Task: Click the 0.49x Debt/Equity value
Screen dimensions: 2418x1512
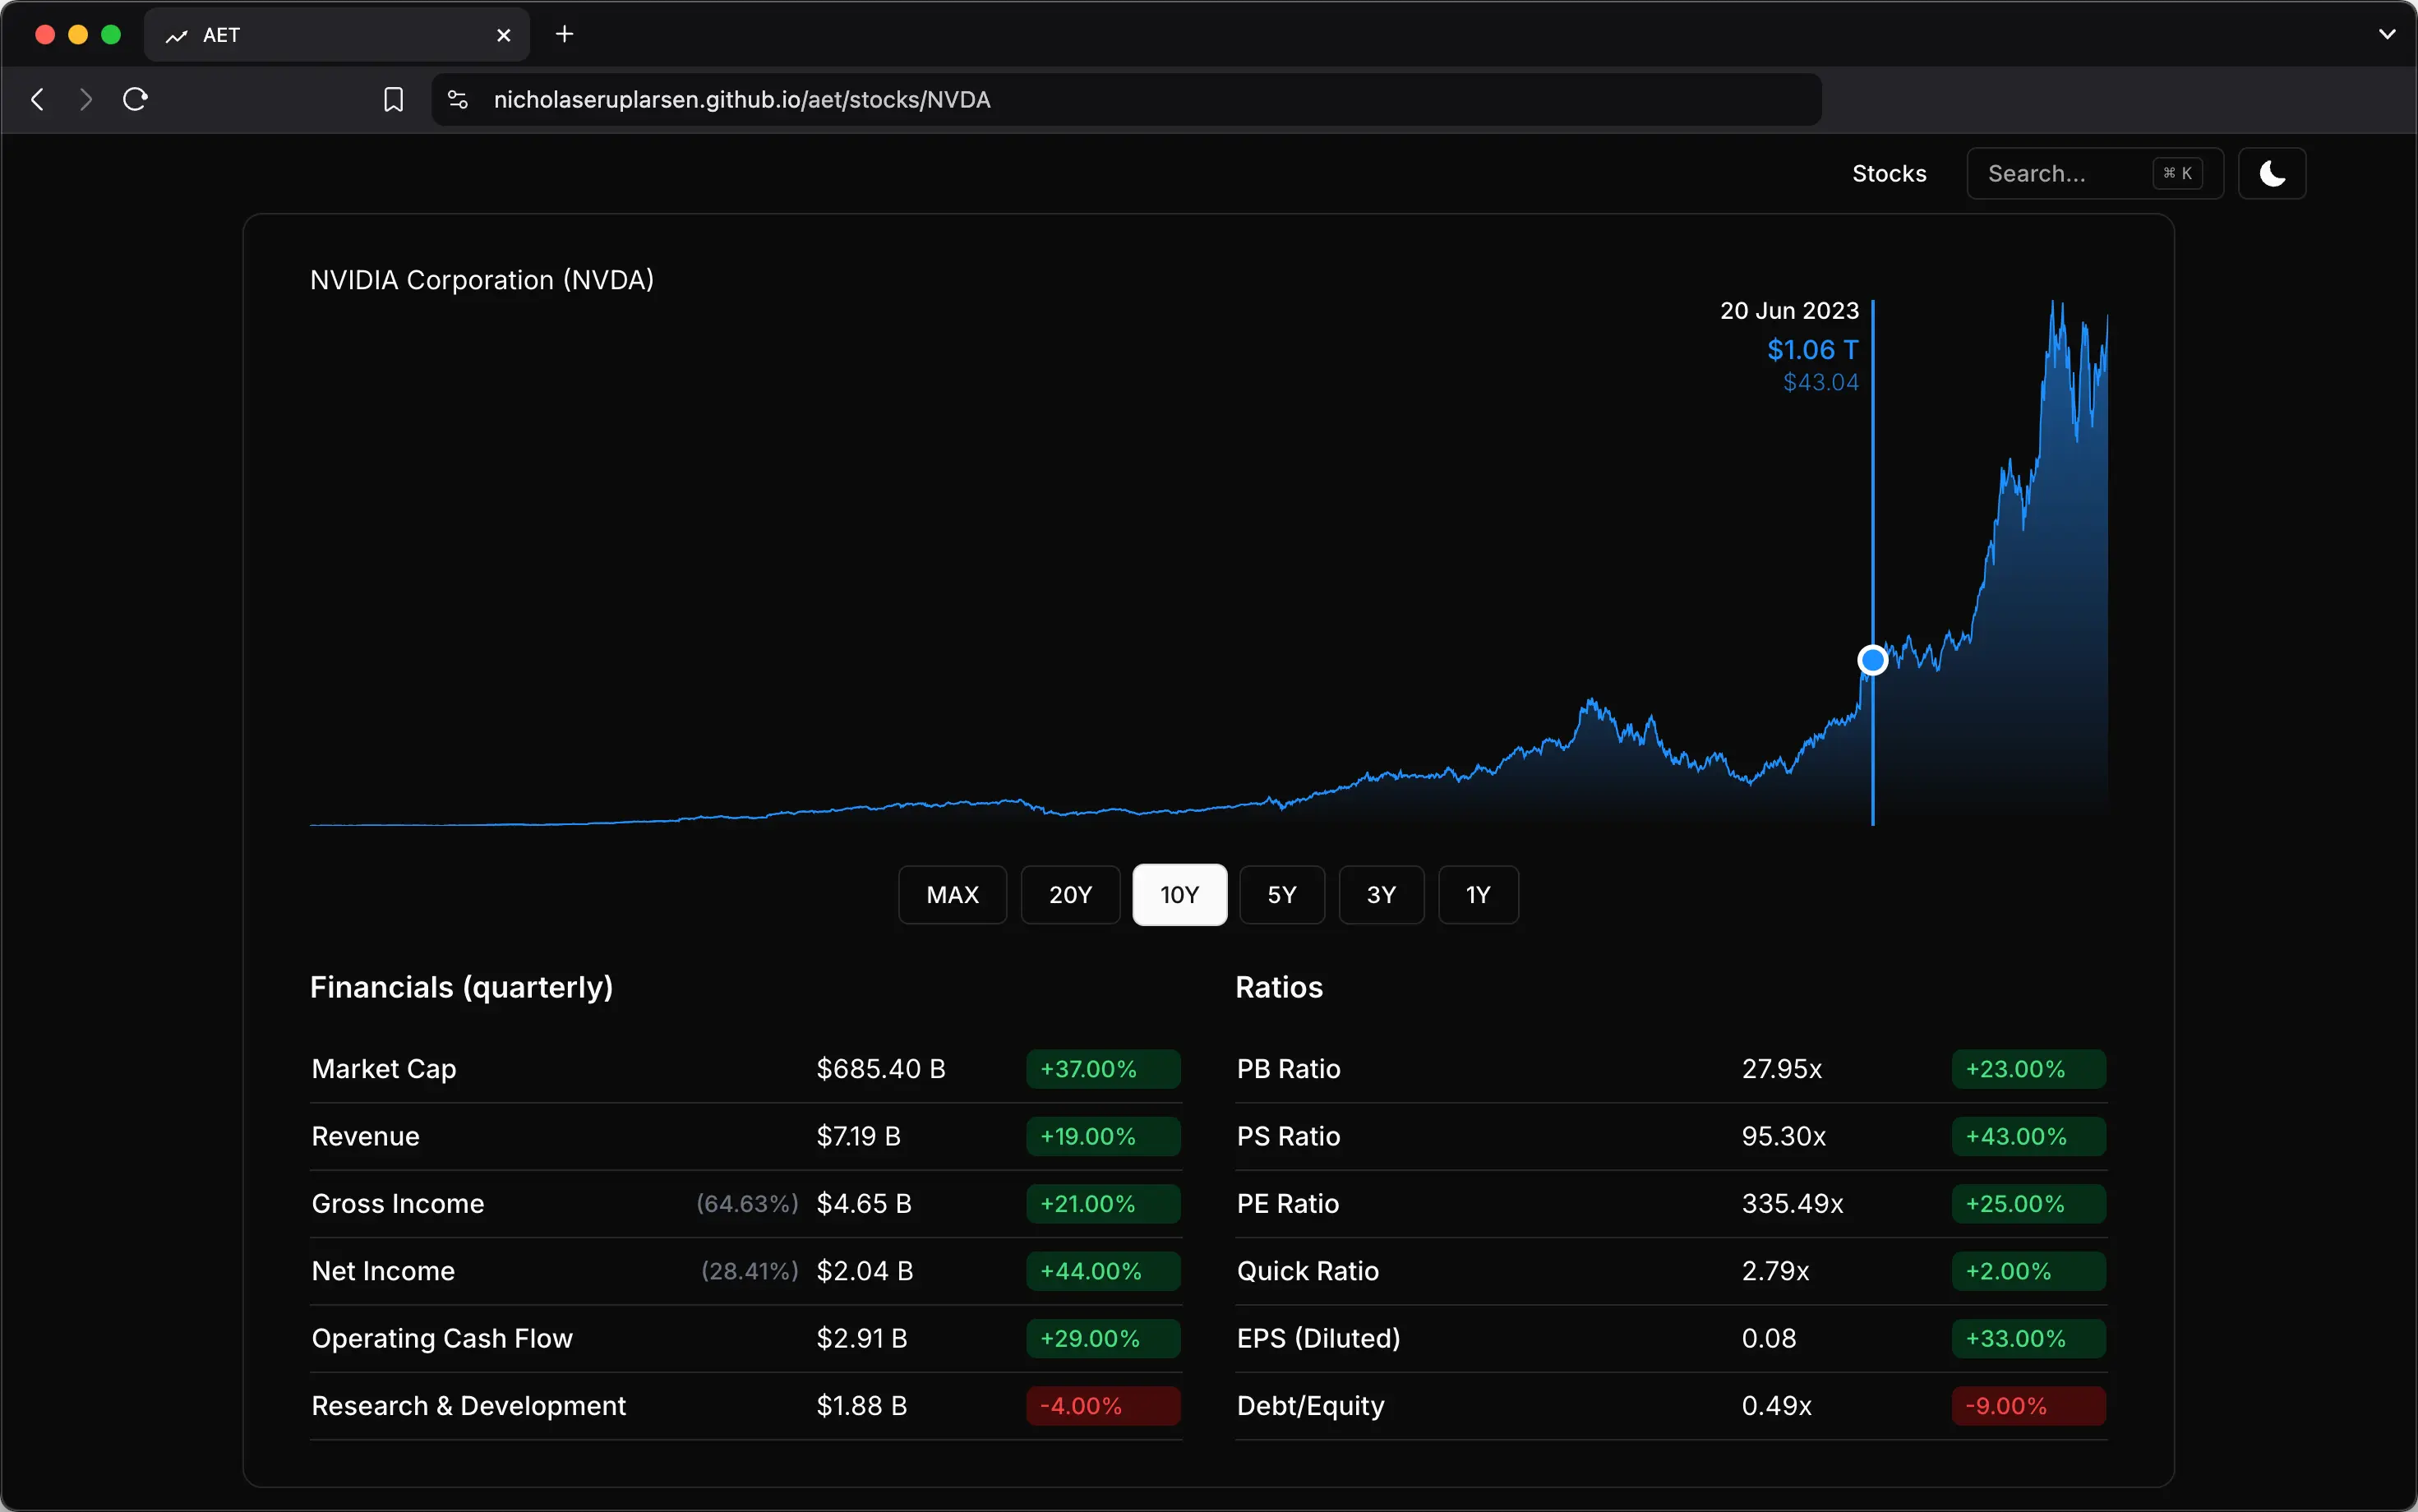Action: pos(1777,1406)
